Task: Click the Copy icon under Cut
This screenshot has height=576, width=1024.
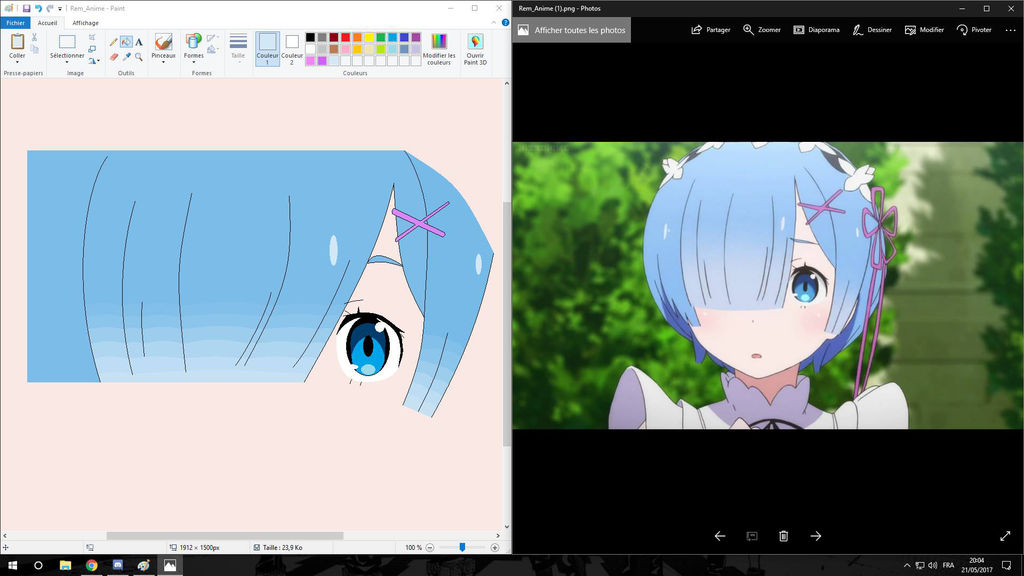Action: [x=35, y=50]
